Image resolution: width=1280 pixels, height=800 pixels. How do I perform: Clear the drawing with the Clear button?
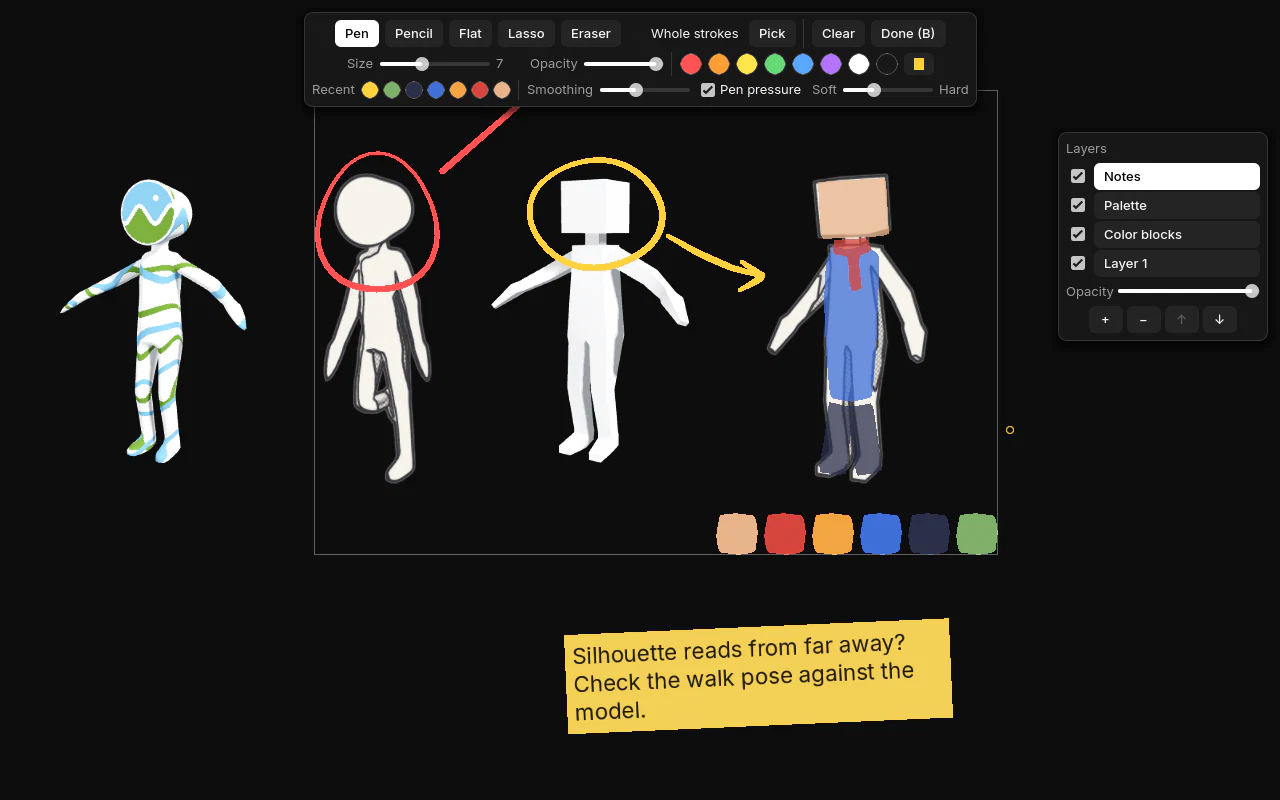[838, 33]
